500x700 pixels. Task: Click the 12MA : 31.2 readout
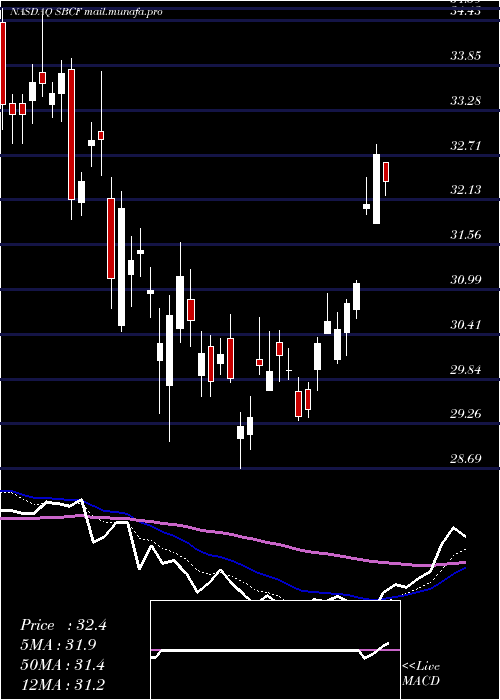(62, 684)
